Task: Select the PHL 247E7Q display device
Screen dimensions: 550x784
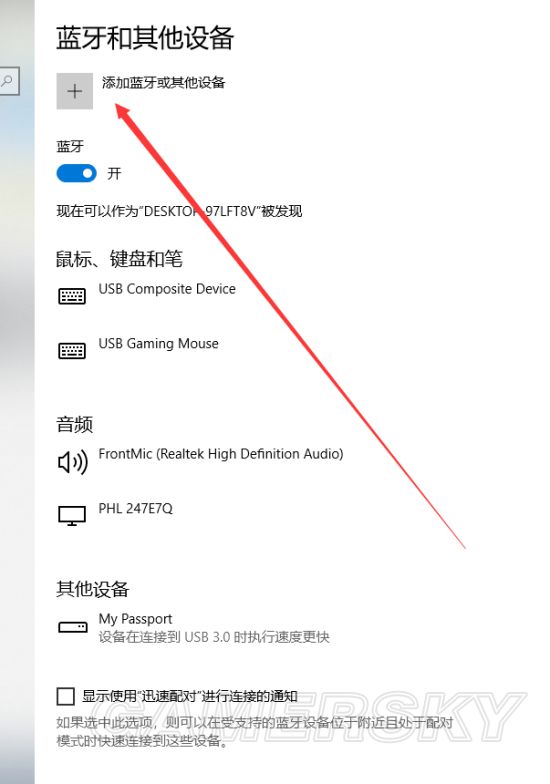Action: coord(136,508)
